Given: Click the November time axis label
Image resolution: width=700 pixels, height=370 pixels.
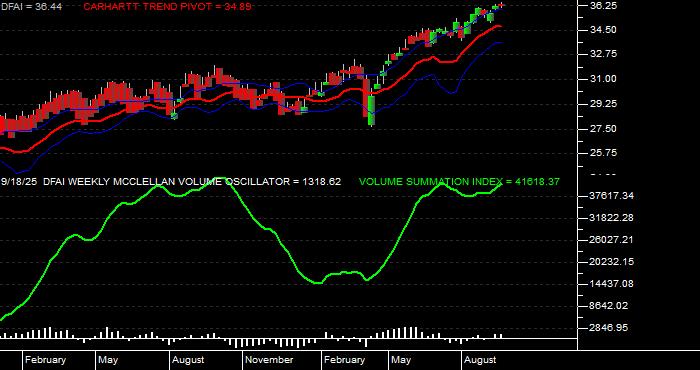Looking at the screenshot, I should point(270,360).
